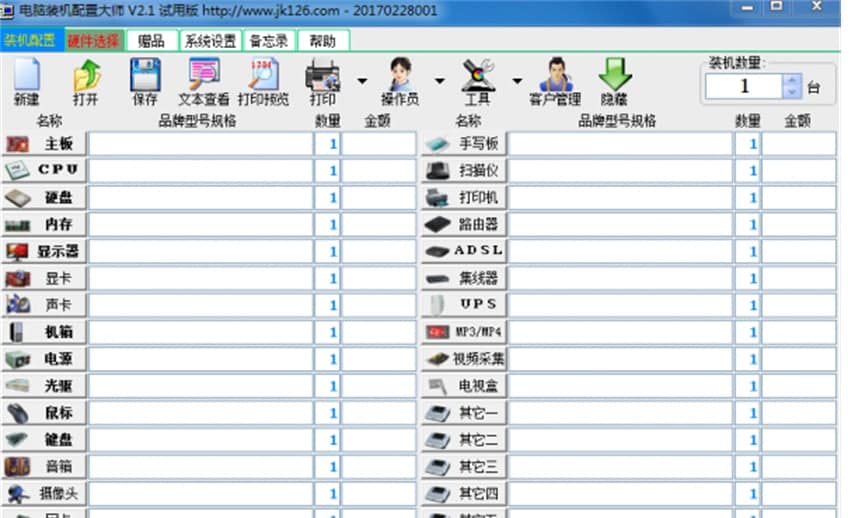Pick the 视频采集 video capture button
This screenshot has height=518, width=855.
[x=464, y=359]
